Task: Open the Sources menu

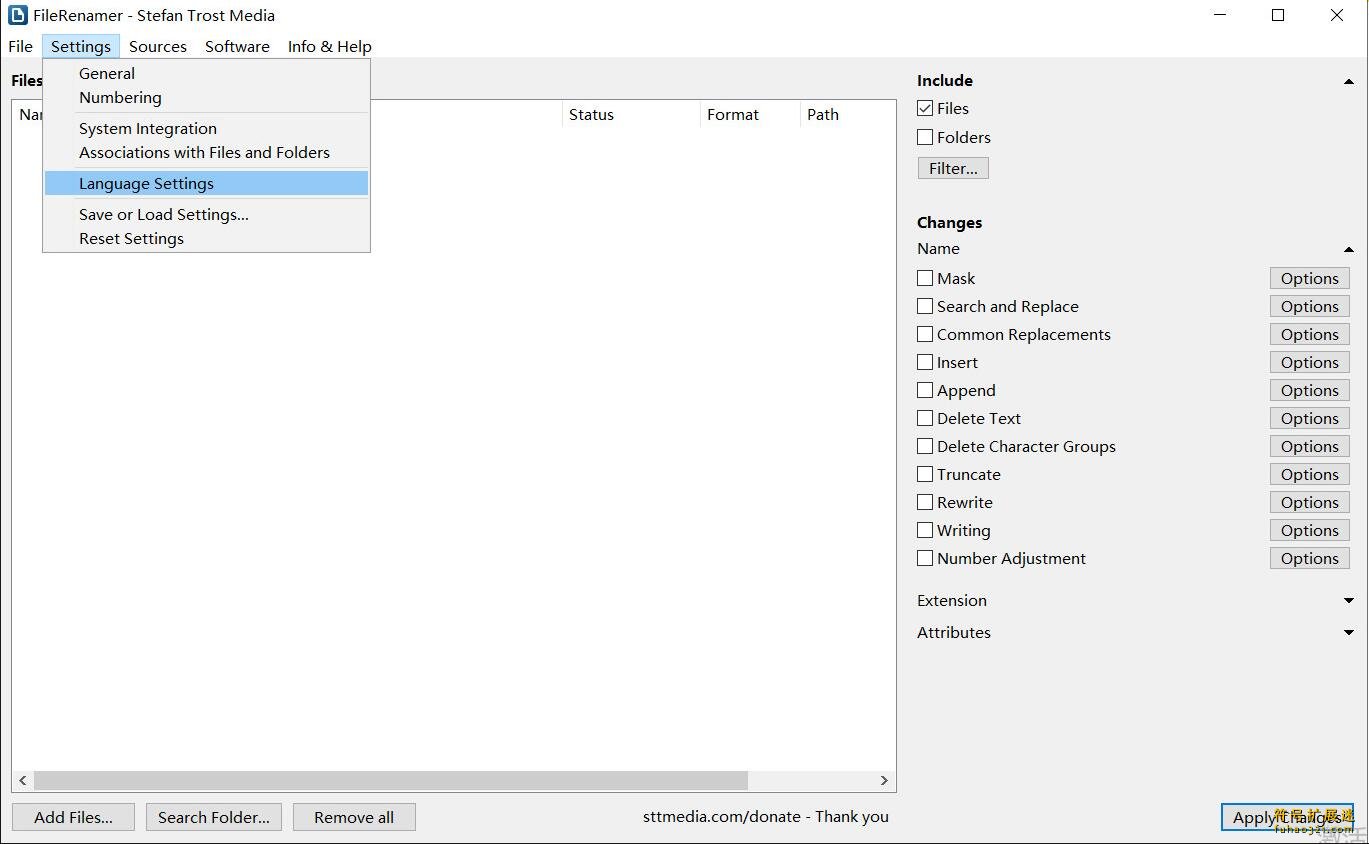Action: tap(158, 47)
